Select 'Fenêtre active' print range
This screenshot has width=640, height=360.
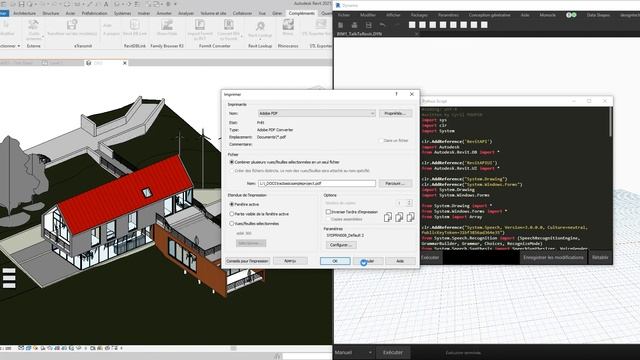pyautogui.click(x=232, y=204)
